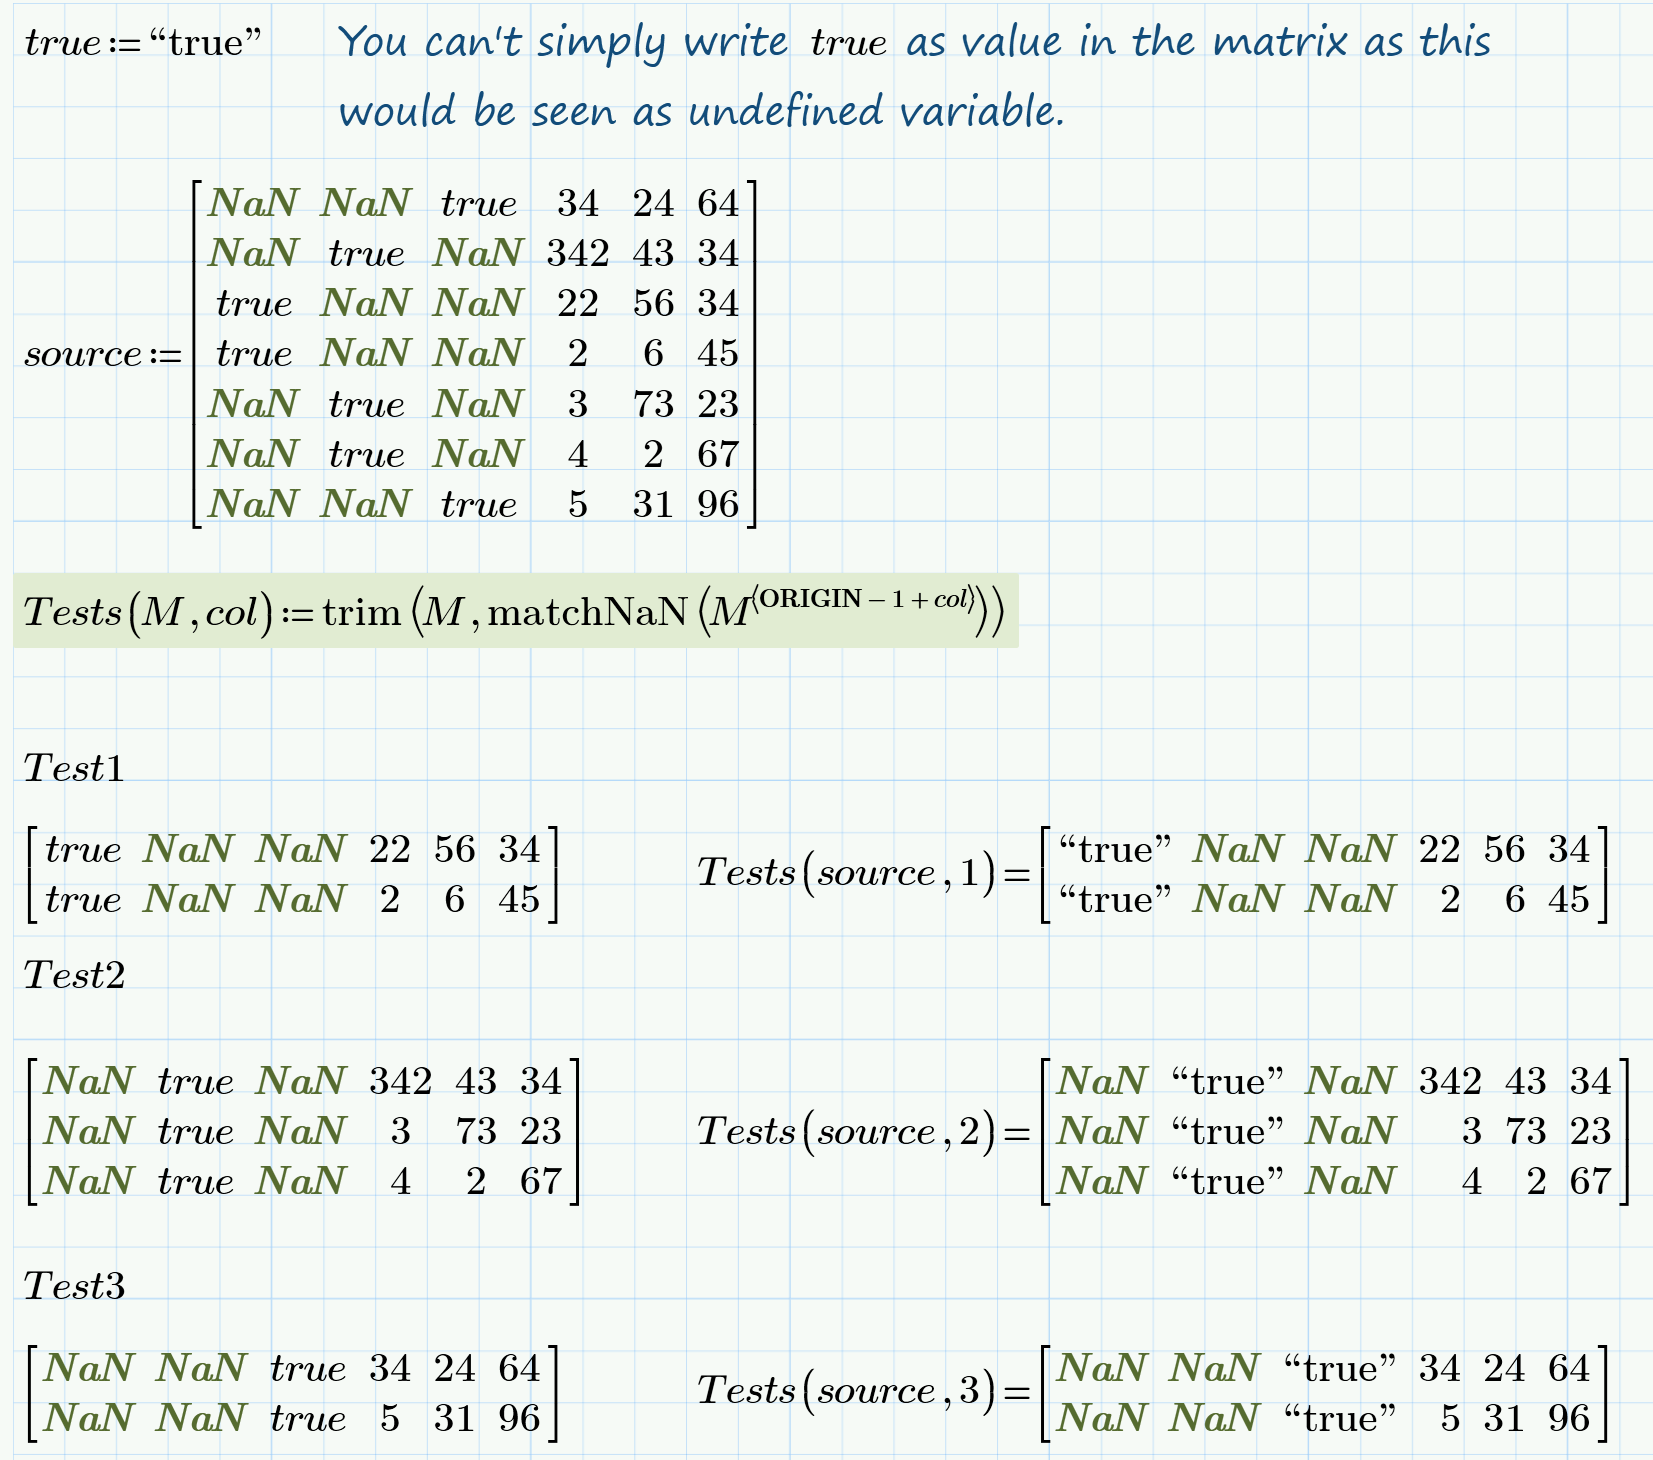Screen dimensions: 1653x1460
Task: Select the expected Test2 result matrix
Action: coord(300,1132)
